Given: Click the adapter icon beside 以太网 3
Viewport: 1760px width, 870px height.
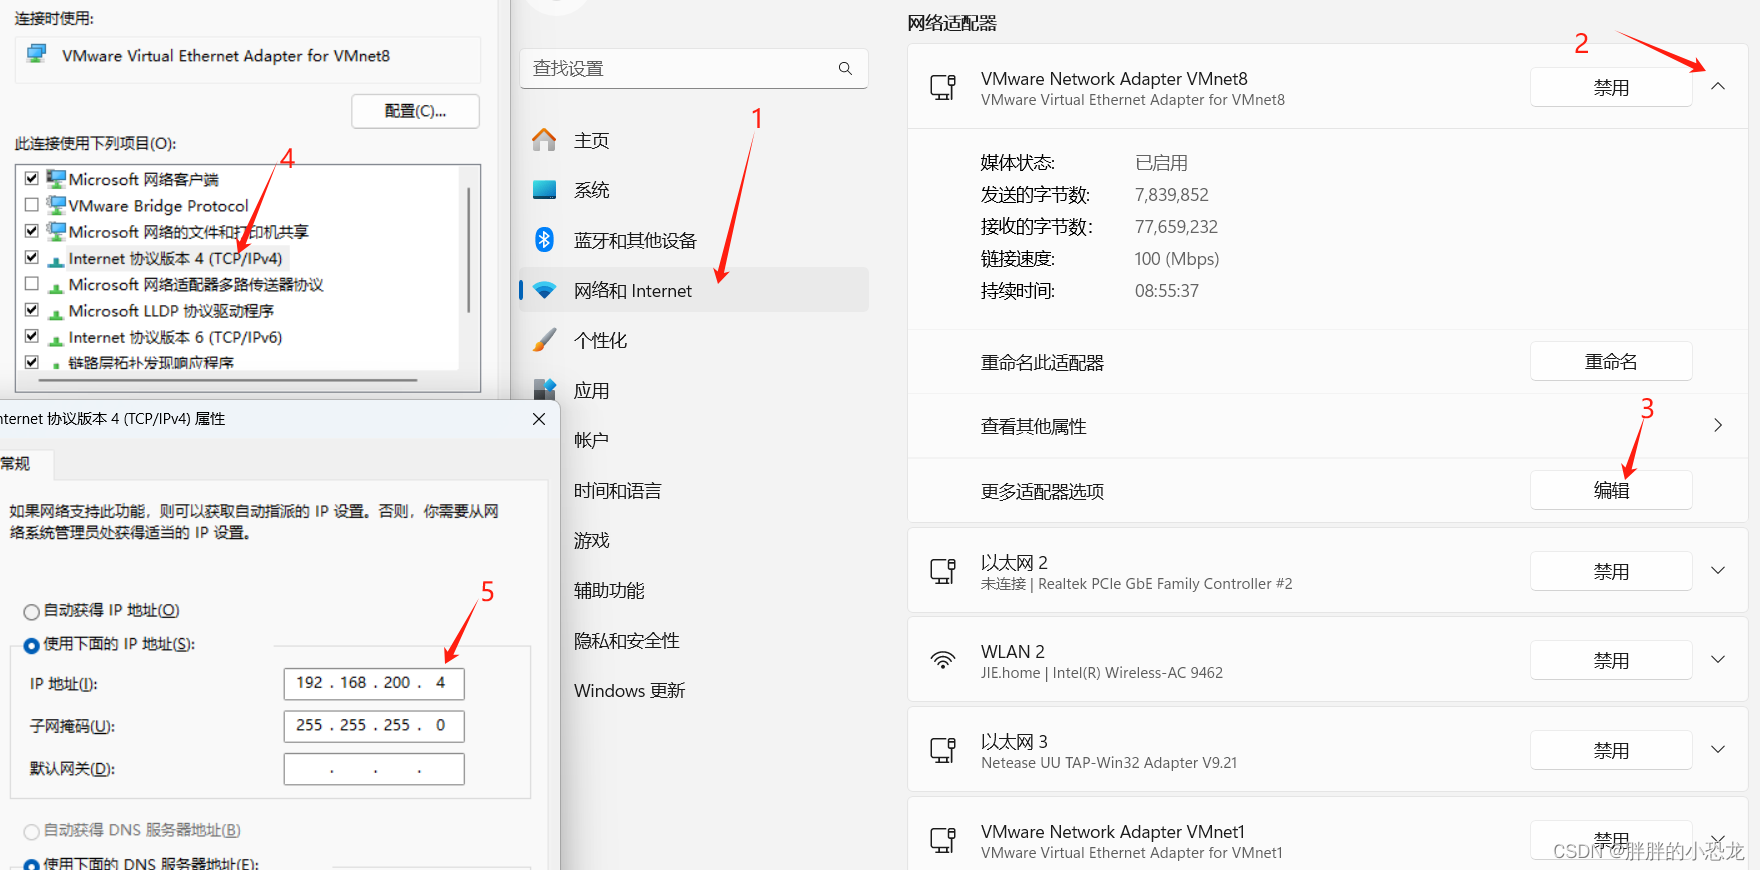Looking at the screenshot, I should tap(943, 750).
